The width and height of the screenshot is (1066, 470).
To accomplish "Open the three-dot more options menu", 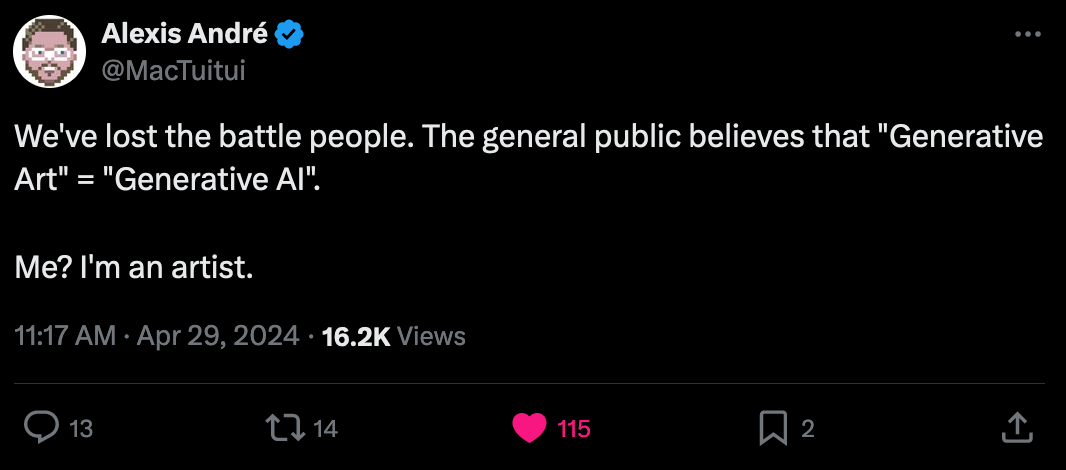I will click(1027, 34).
